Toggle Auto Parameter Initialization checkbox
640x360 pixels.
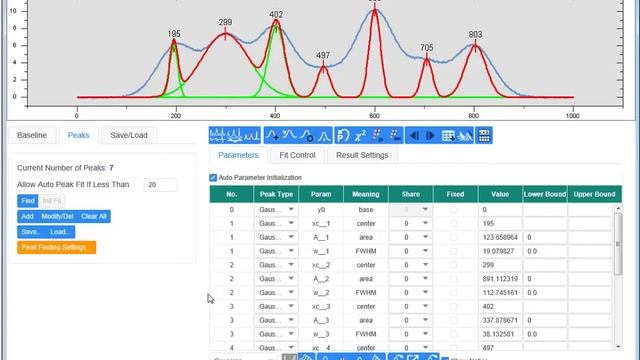(213, 178)
